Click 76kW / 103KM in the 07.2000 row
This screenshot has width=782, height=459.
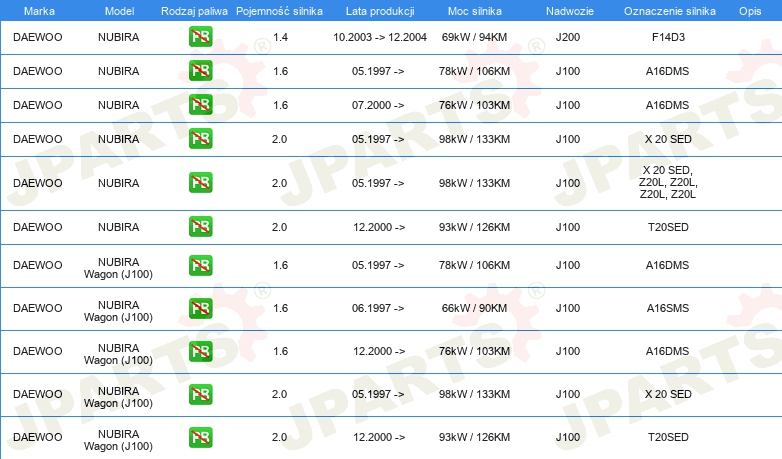[x=474, y=105]
